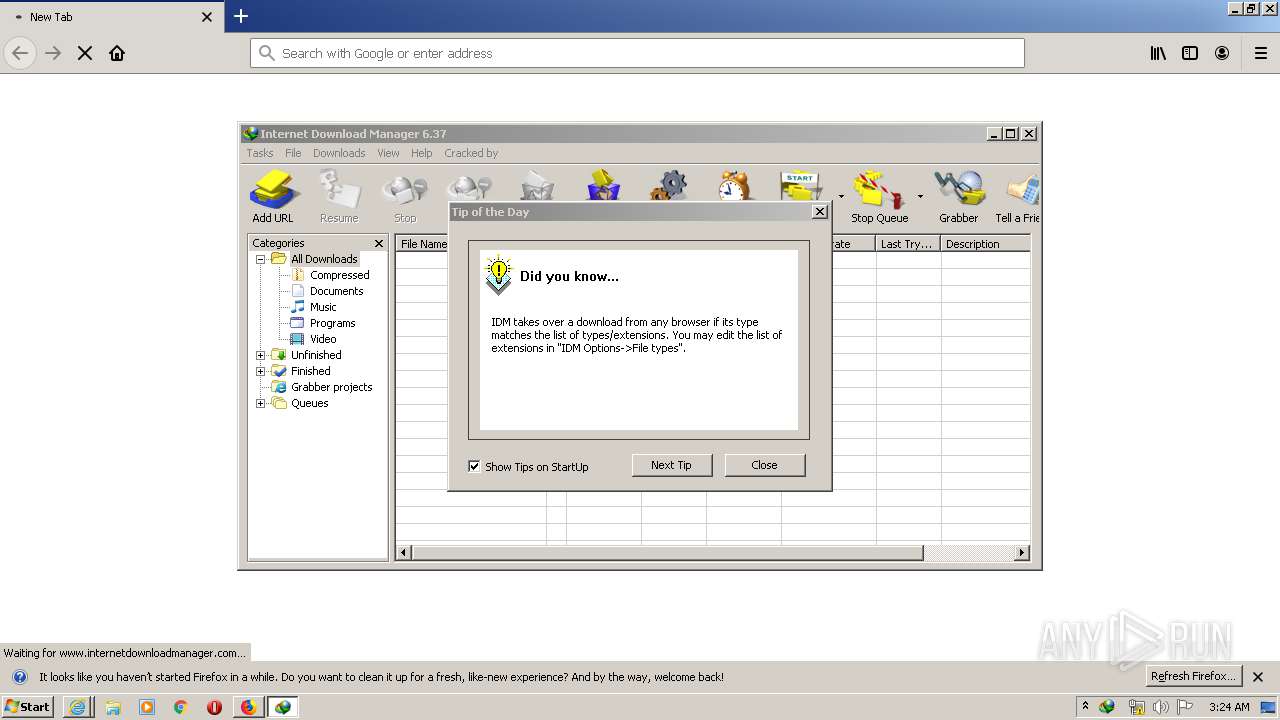Click the Windows Start button

click(x=28, y=707)
